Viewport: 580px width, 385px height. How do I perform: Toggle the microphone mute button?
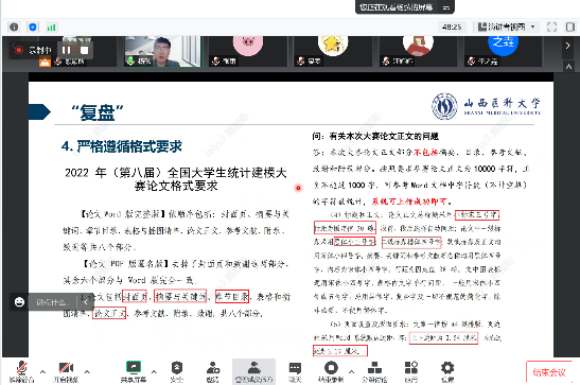click(x=21, y=372)
